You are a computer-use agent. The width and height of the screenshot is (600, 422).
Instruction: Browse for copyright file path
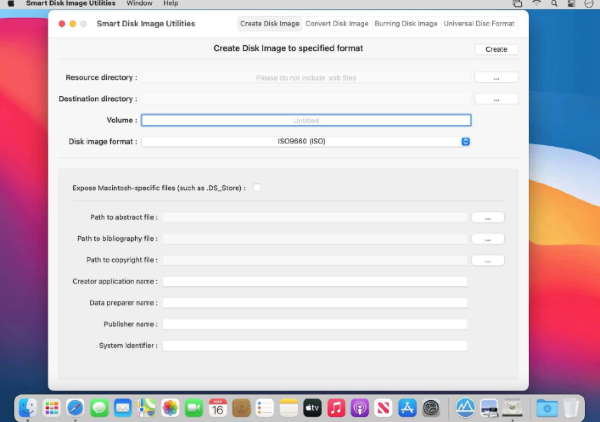[x=488, y=261]
